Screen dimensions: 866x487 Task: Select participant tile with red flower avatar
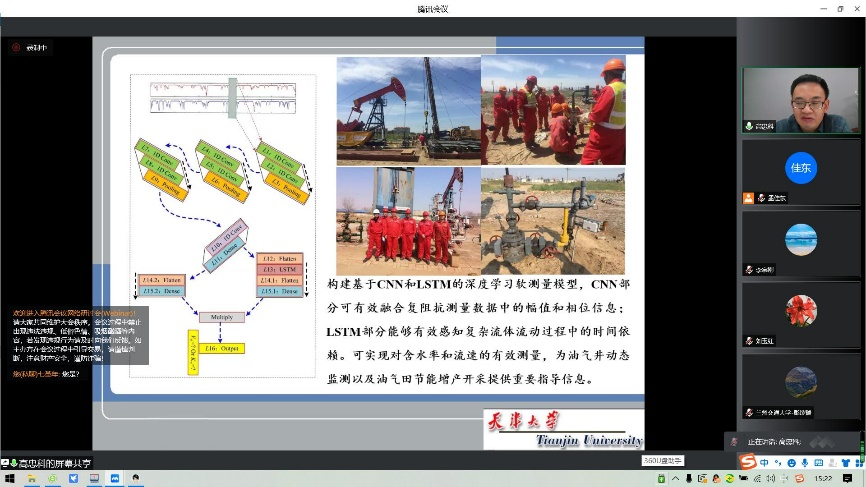[800, 310]
